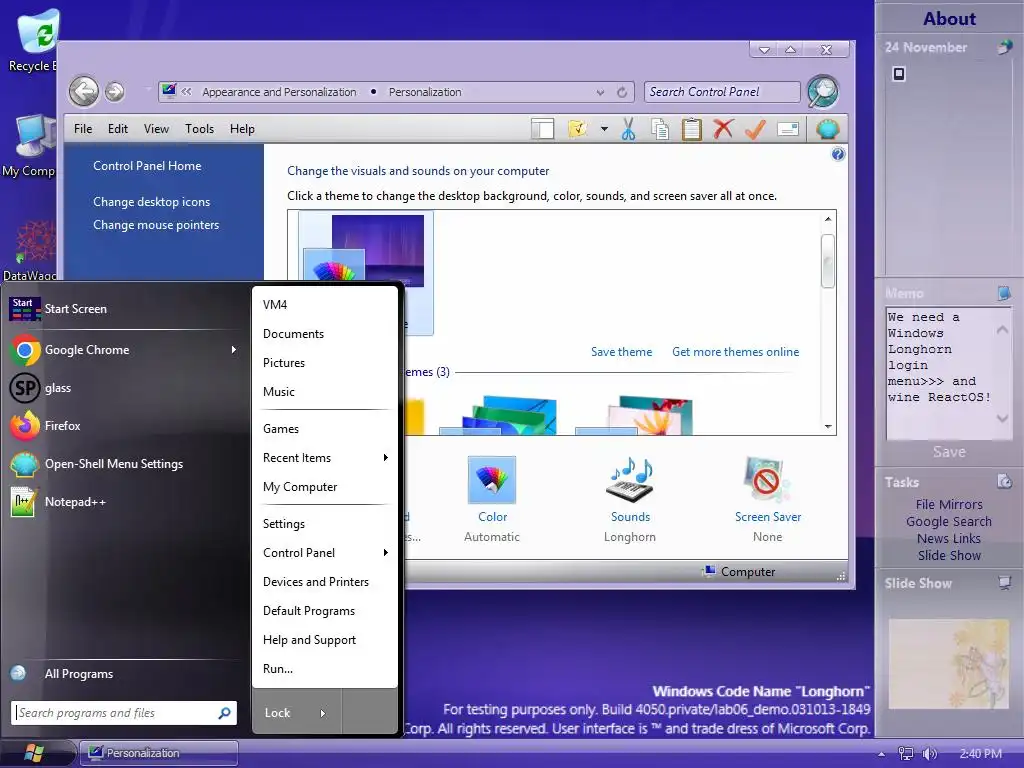Viewport: 1024px width, 768px height.
Task: Click the volume speaker tray icon
Action: coord(929,754)
